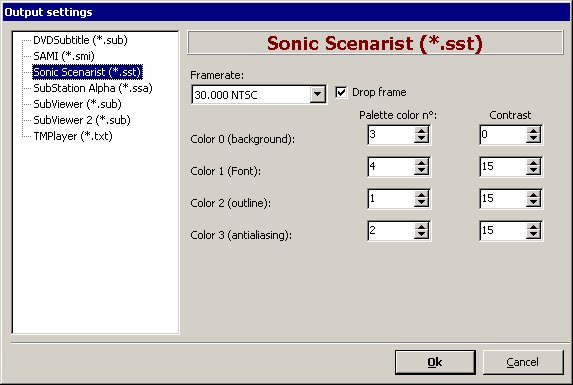Decrease Color 1 Font contrast value
Image resolution: width=573 pixels, height=385 pixels.
(x=534, y=171)
